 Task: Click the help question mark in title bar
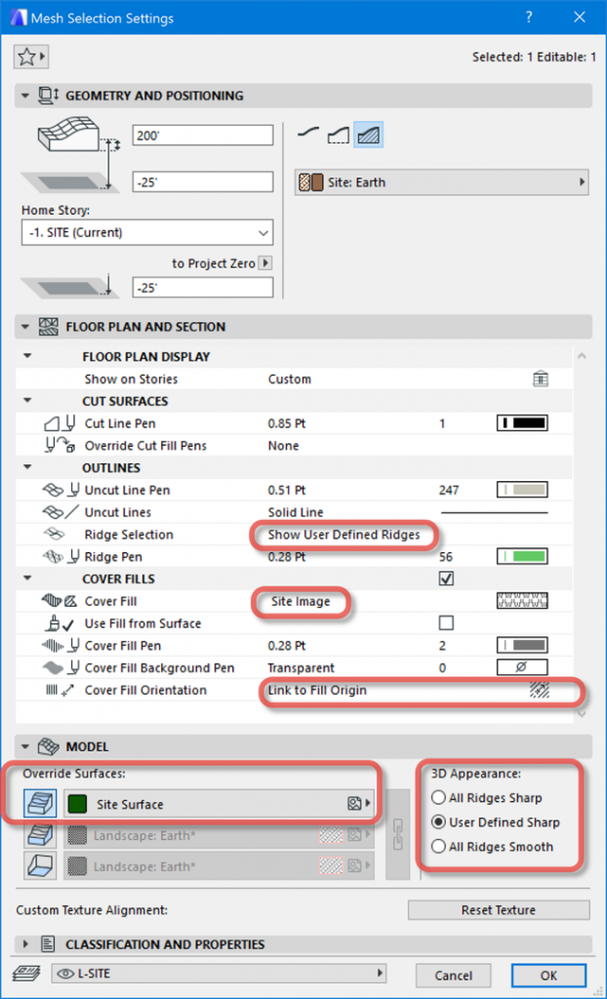529,17
